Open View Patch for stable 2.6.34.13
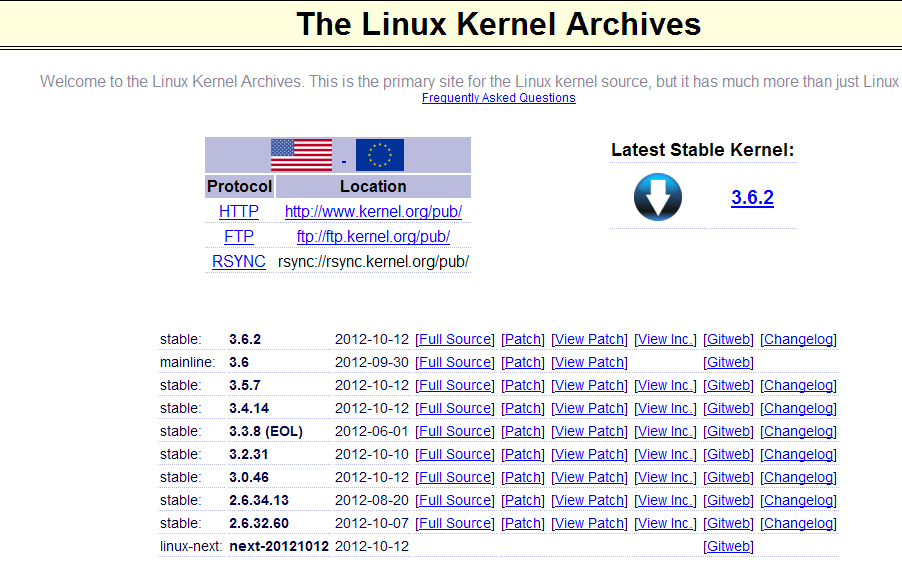Viewport: 902px width, 574px height. [590, 500]
